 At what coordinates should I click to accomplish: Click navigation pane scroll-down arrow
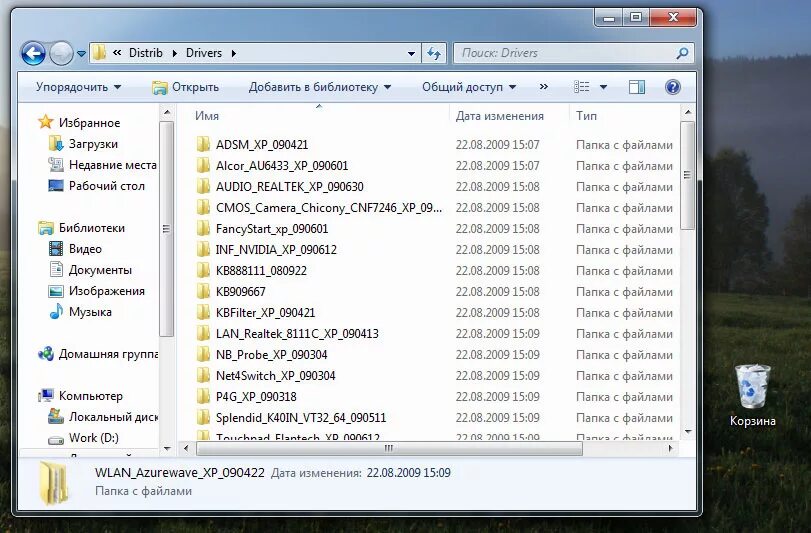tap(167, 449)
